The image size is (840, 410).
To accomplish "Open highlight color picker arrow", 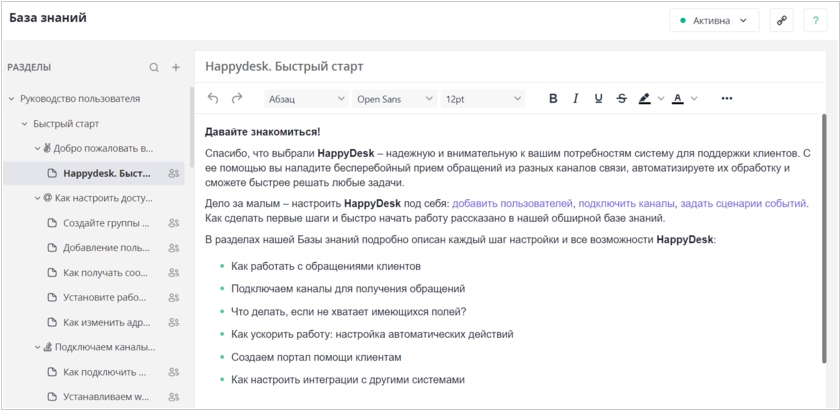I will (661, 99).
